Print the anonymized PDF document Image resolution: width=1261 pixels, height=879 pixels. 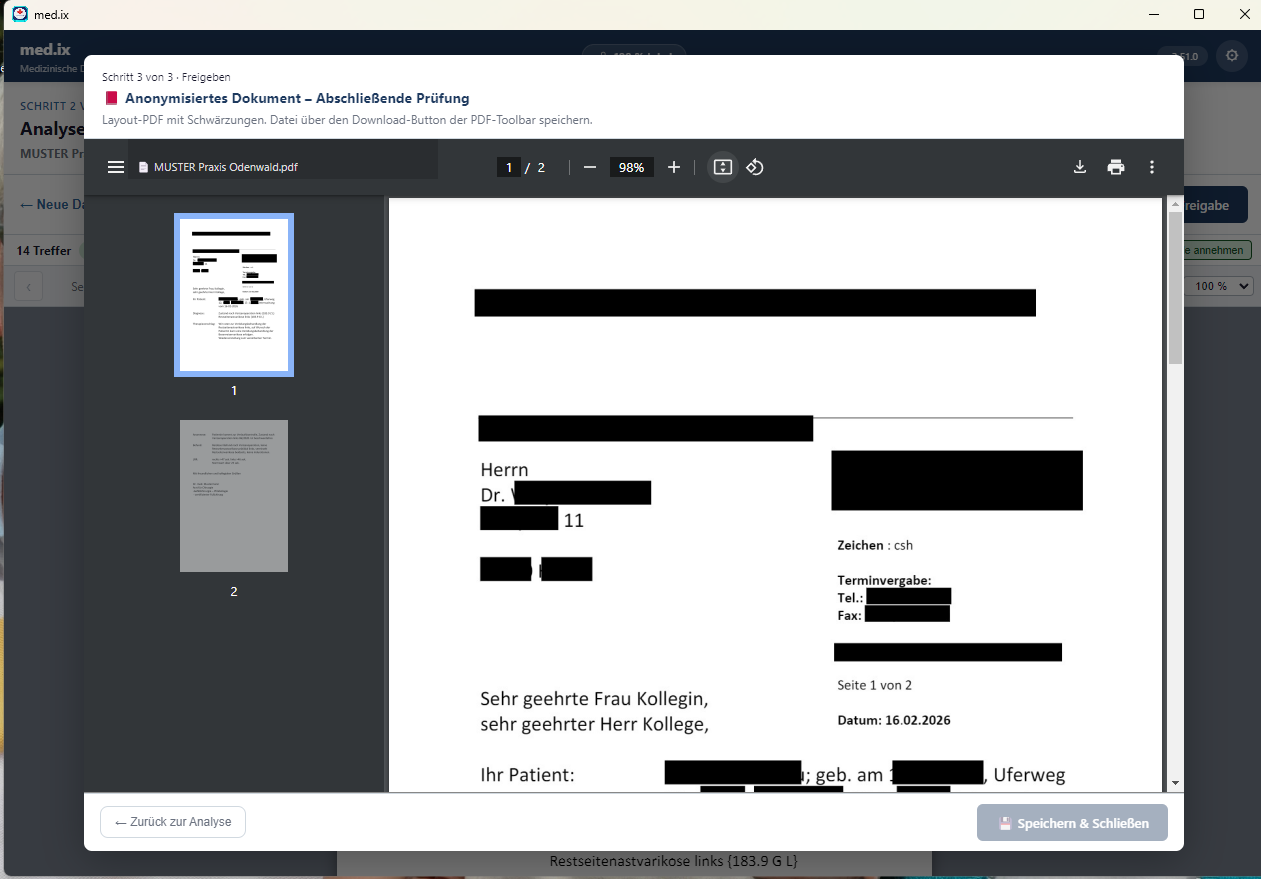pyautogui.click(x=1116, y=167)
